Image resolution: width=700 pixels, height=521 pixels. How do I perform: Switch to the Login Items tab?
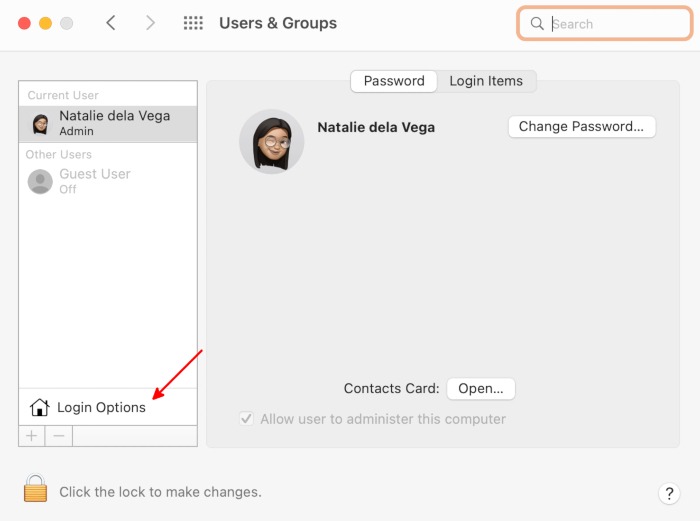click(x=486, y=81)
